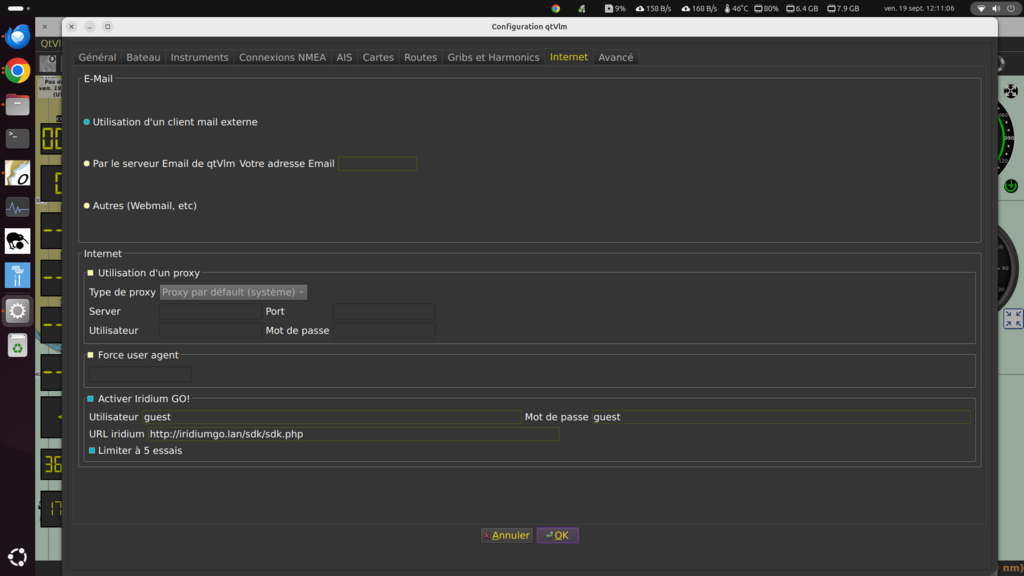The image size is (1024, 576).
Task: Select 'Utilisation d'un client mail externe'
Action: click(87, 122)
